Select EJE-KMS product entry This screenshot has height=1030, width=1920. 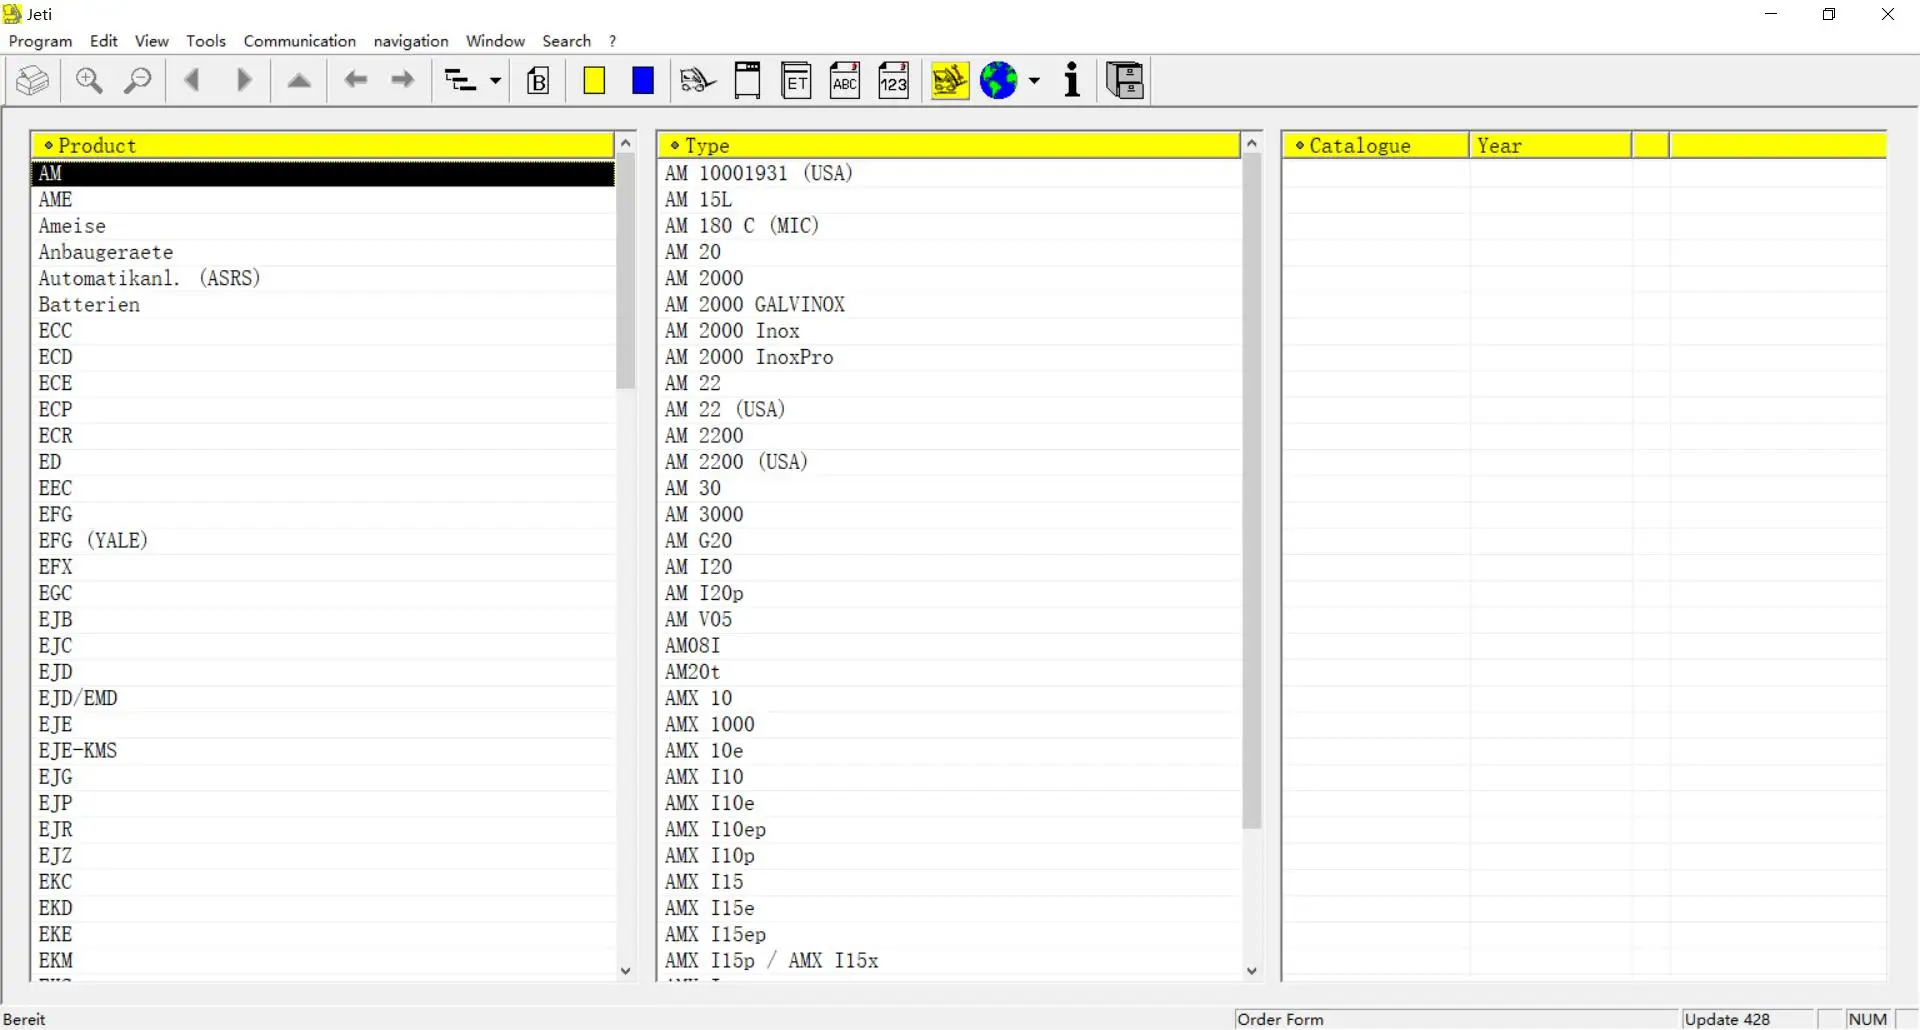click(x=323, y=751)
